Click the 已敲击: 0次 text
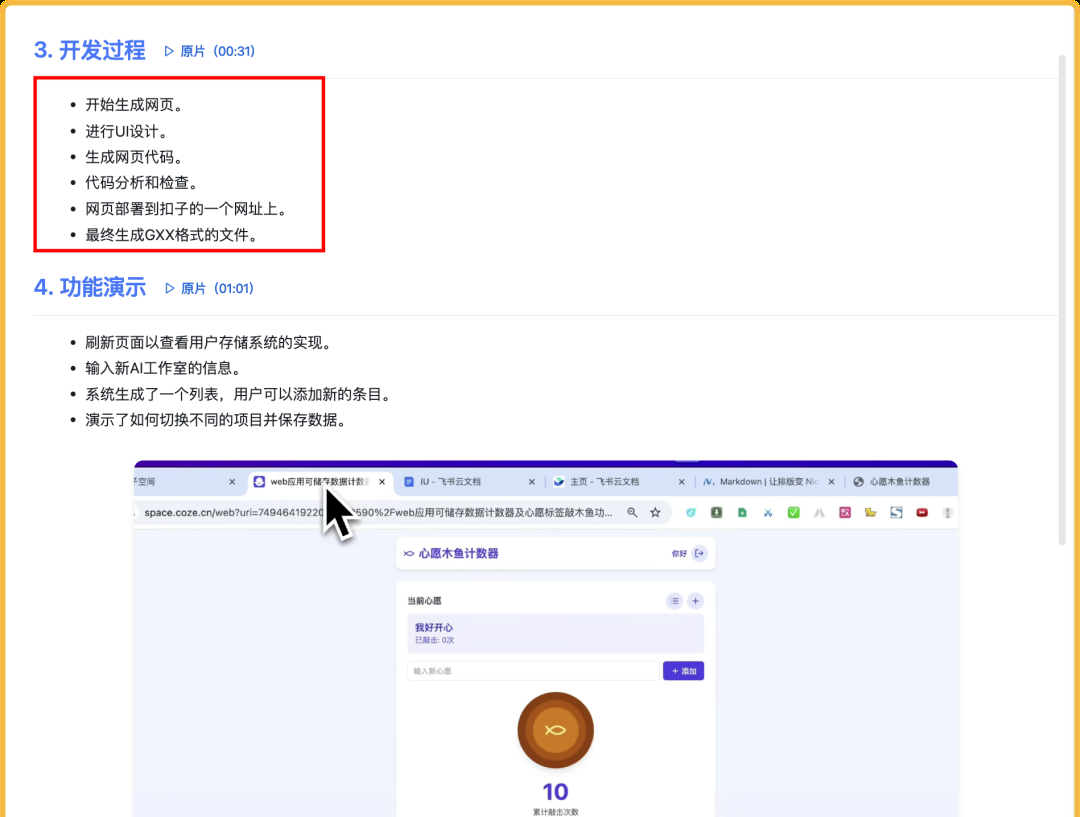The width and height of the screenshot is (1080, 817). [x=435, y=640]
